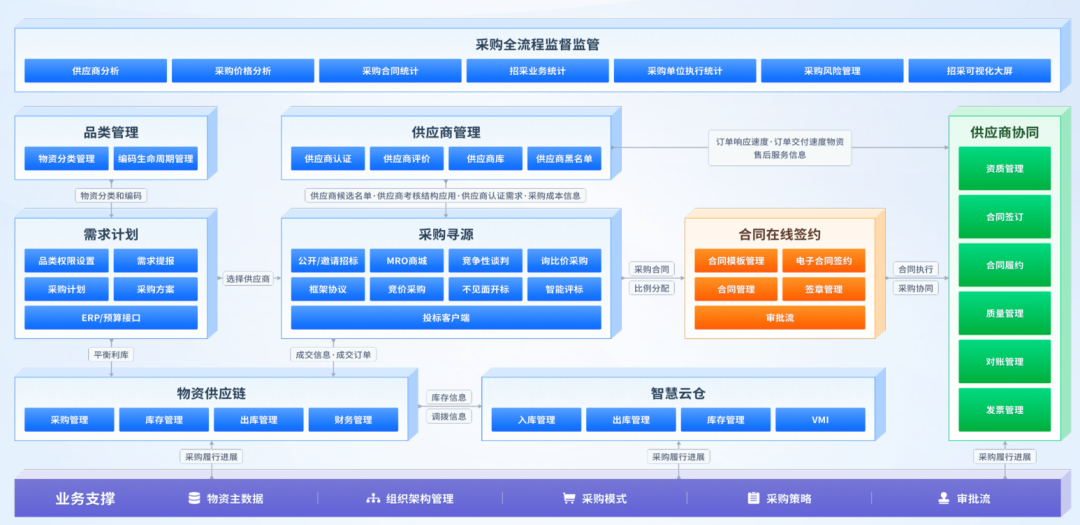The height and width of the screenshot is (525, 1080).
Task: Click the 调拨信息 label
Action: coord(449,416)
